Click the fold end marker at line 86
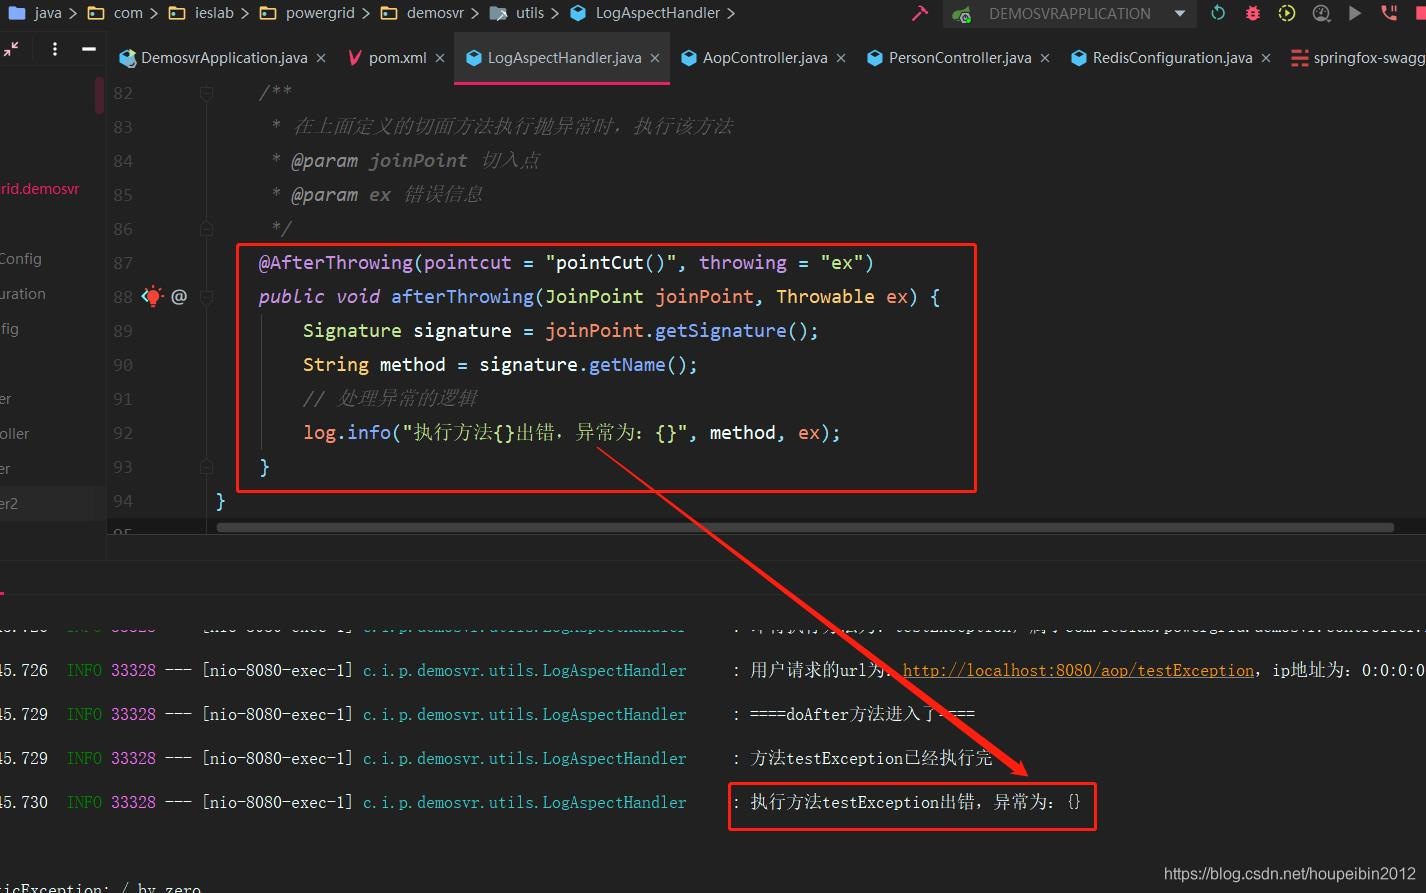1426x893 pixels. [x=206, y=229]
